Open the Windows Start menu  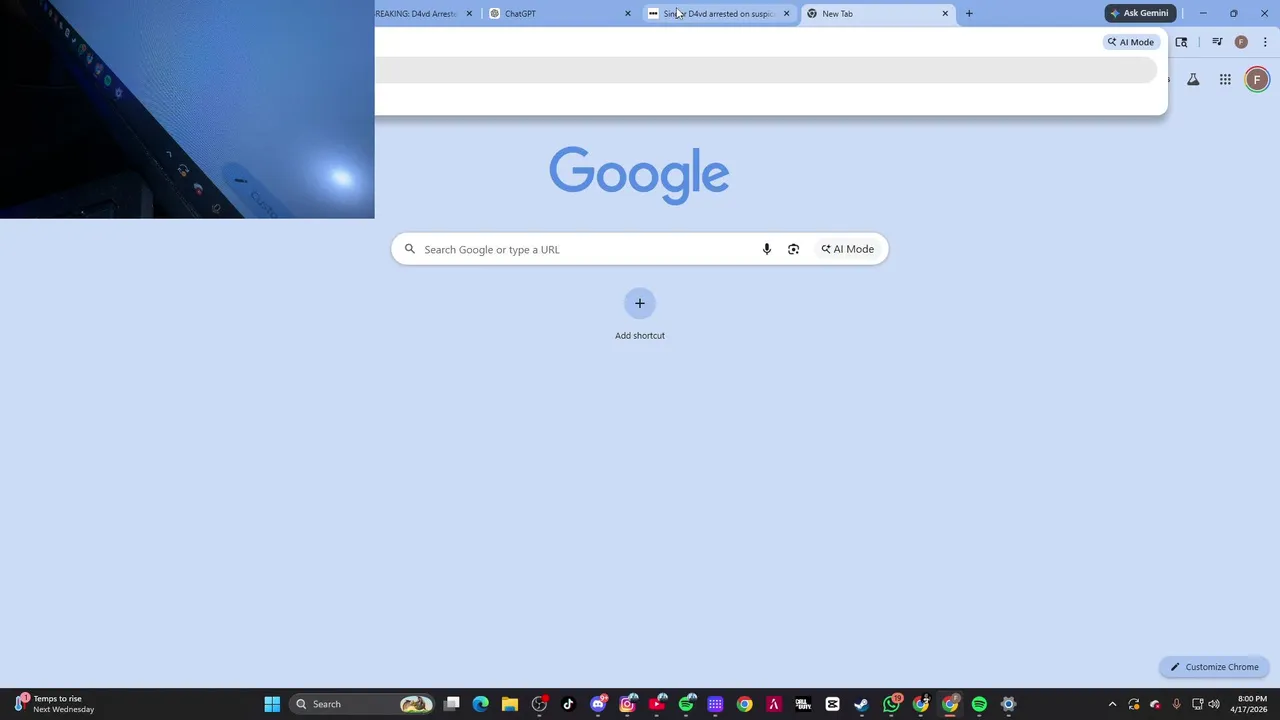click(272, 704)
